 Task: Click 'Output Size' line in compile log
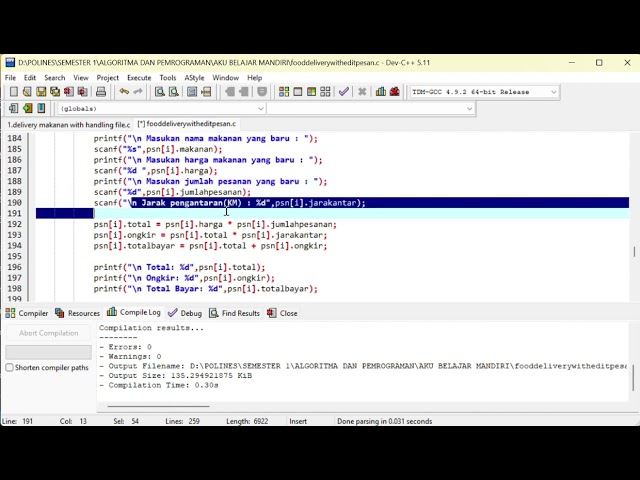pyautogui.click(x=176, y=376)
